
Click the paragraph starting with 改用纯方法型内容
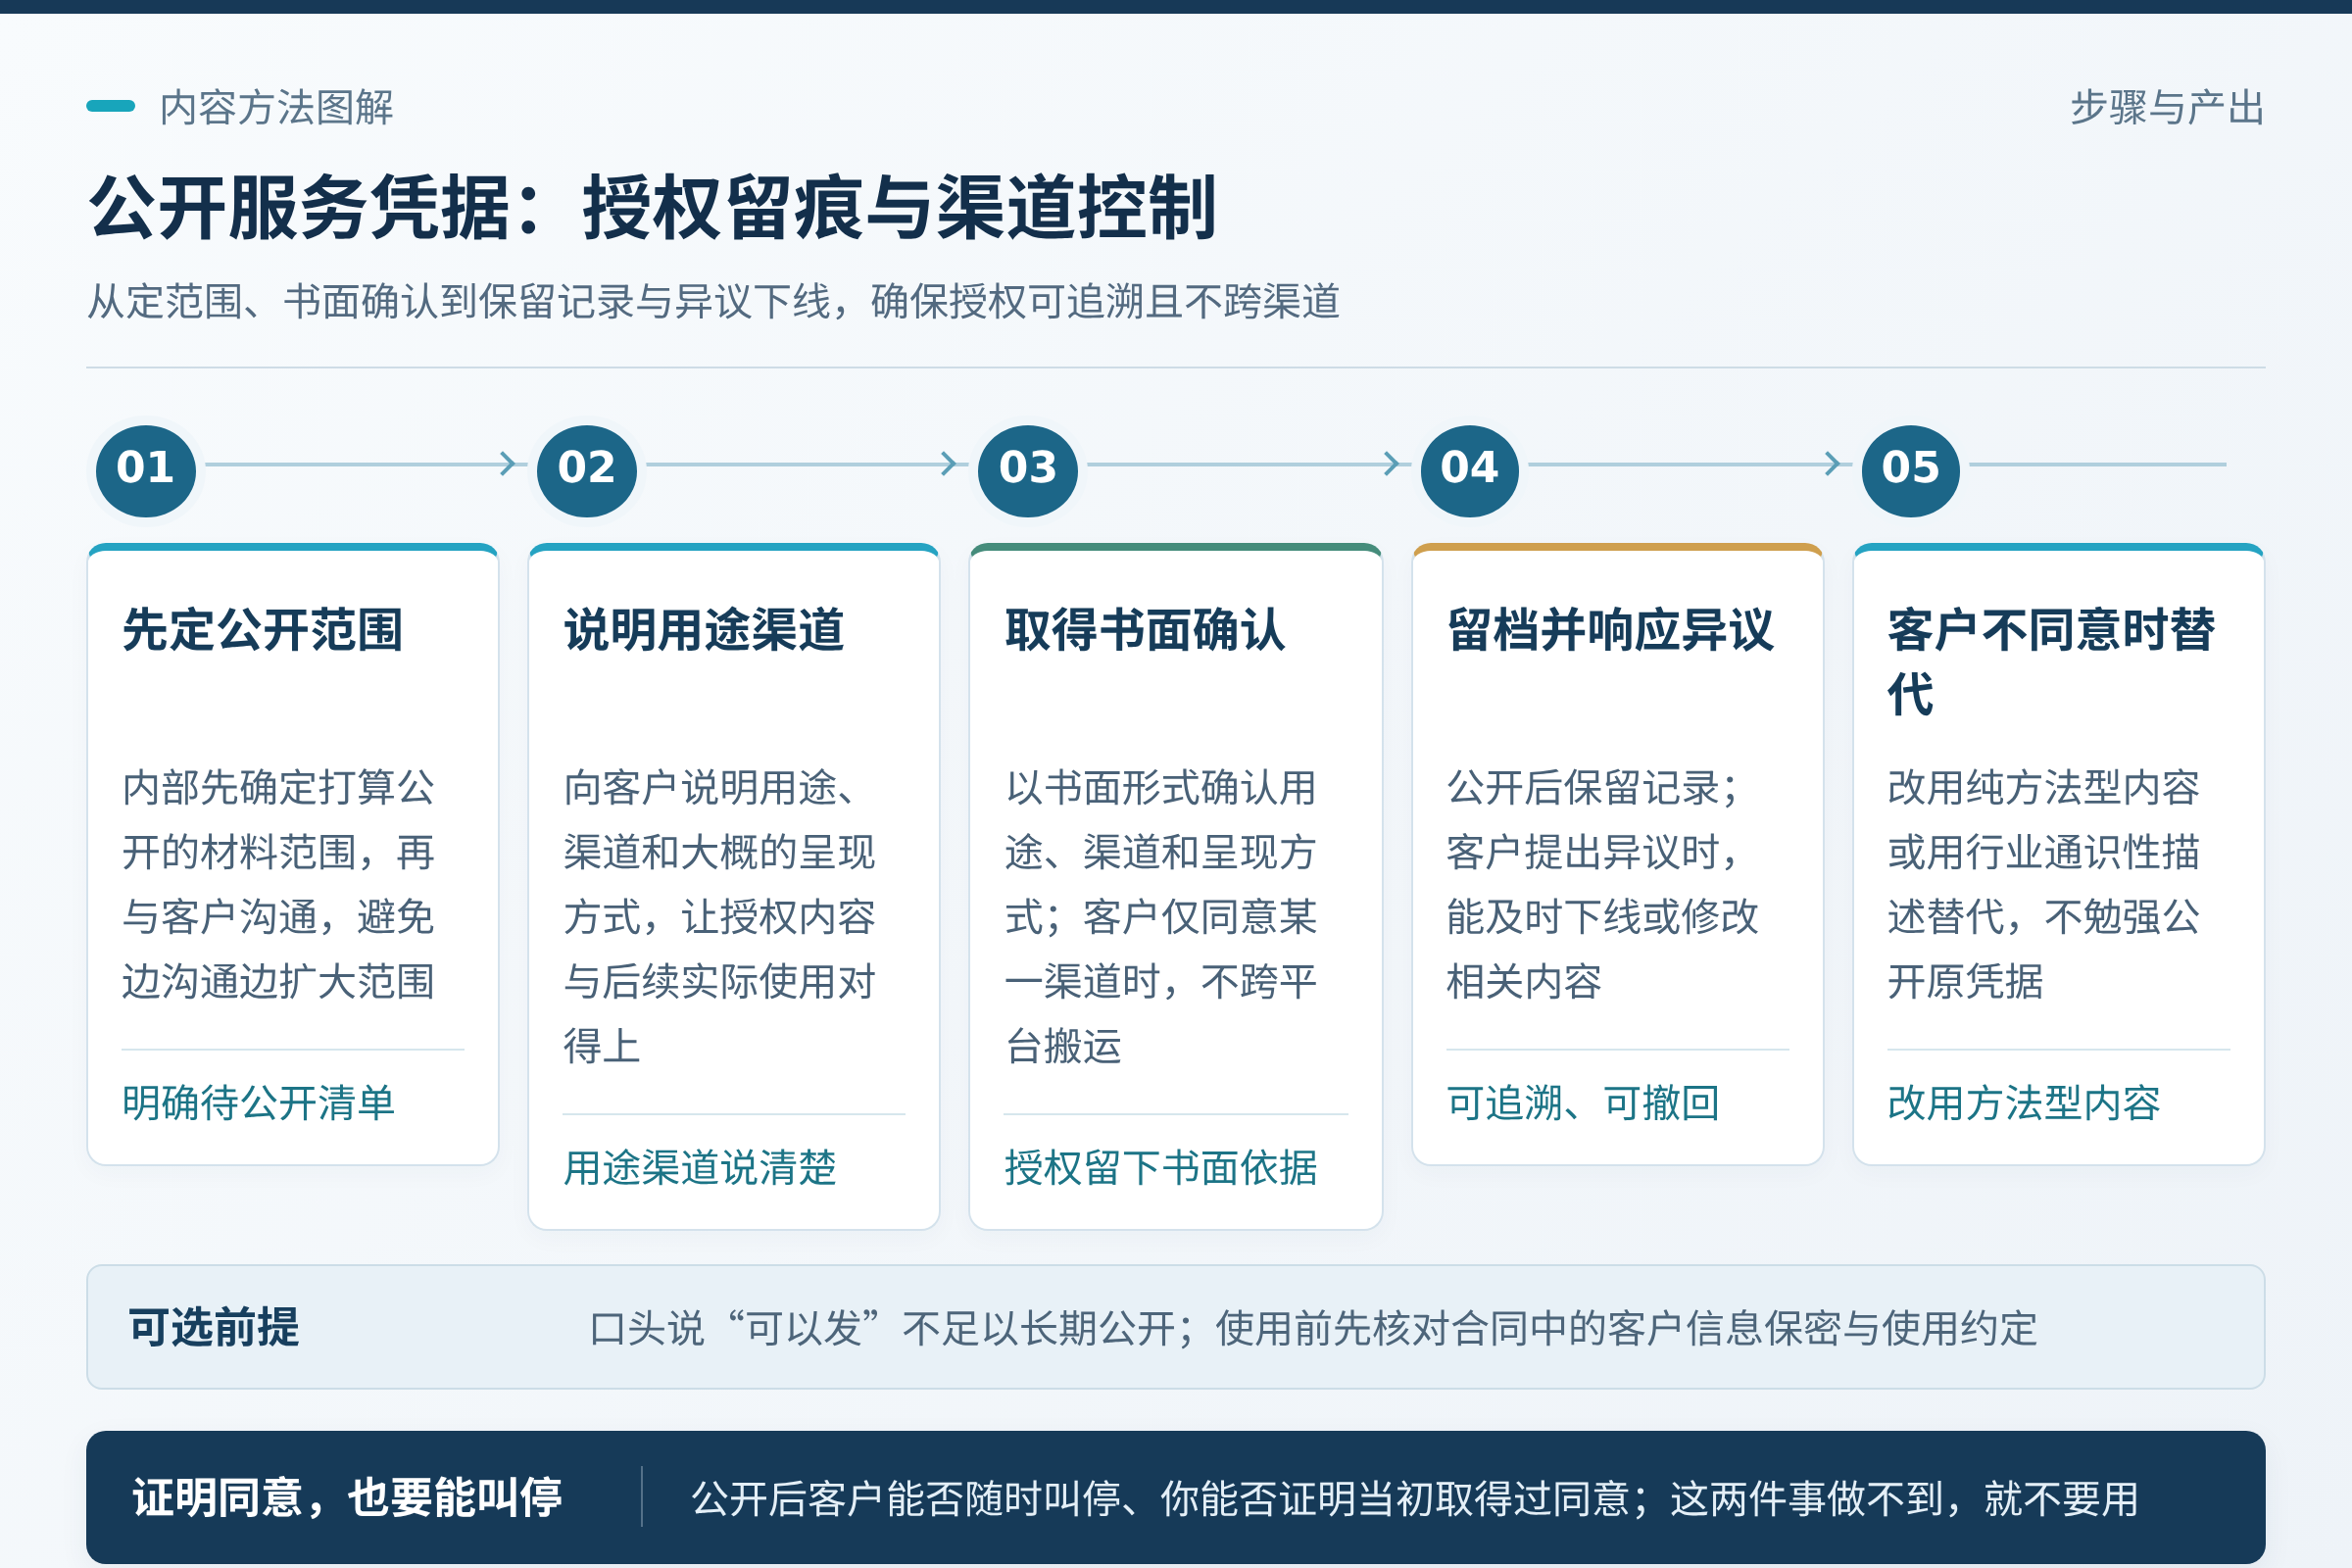(2044, 885)
